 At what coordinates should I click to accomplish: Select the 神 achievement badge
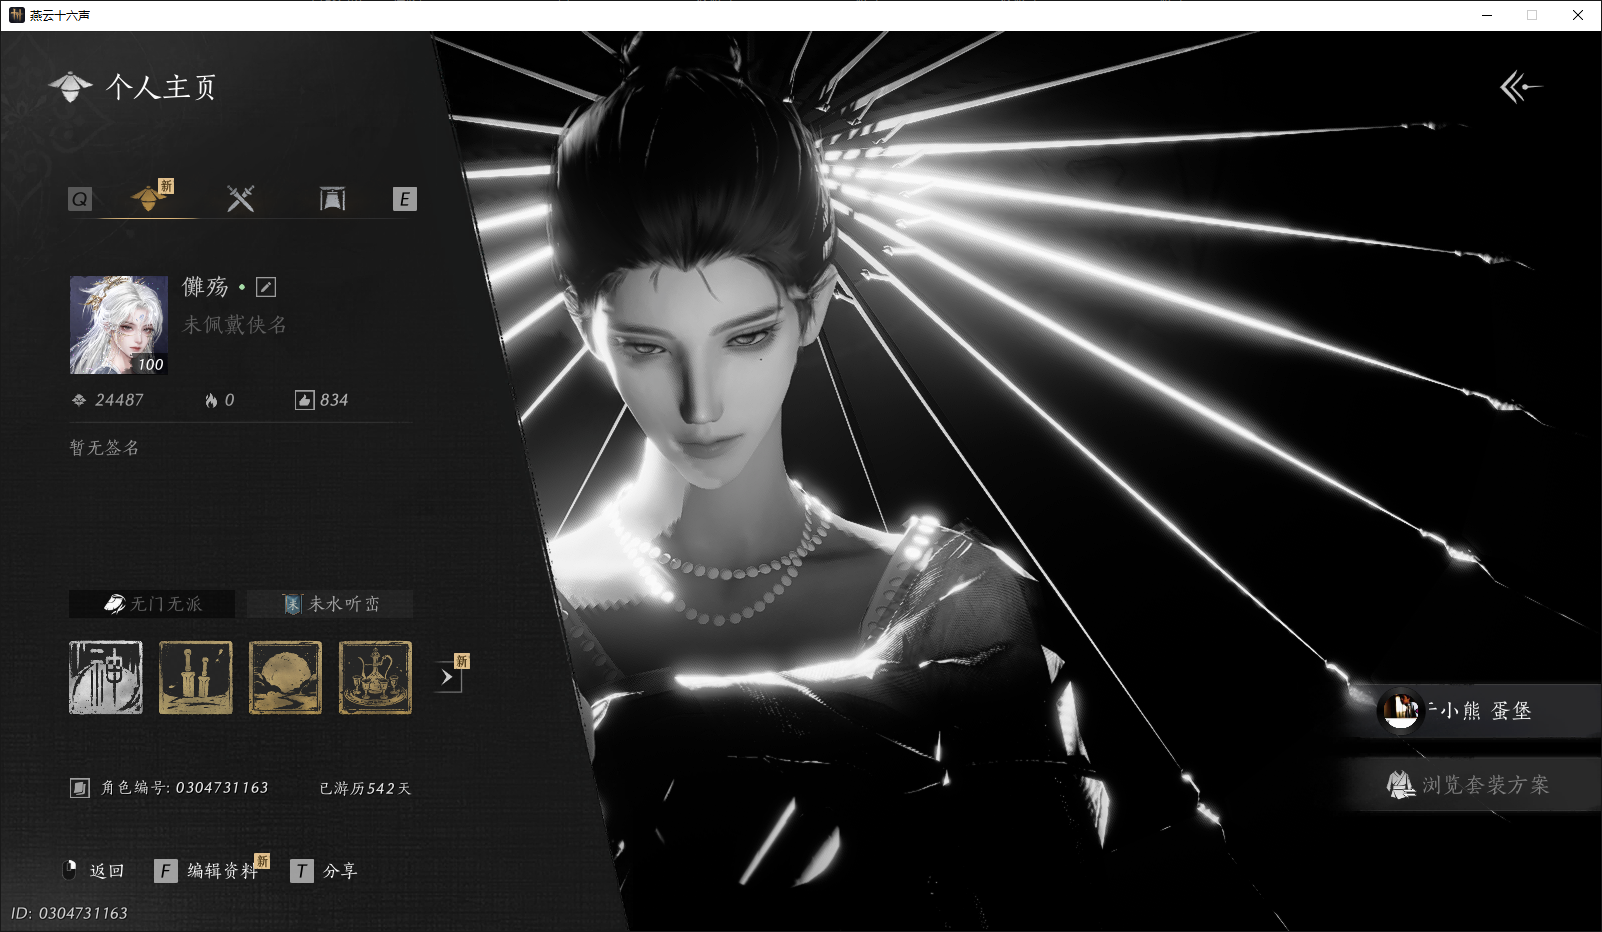[x=106, y=678]
